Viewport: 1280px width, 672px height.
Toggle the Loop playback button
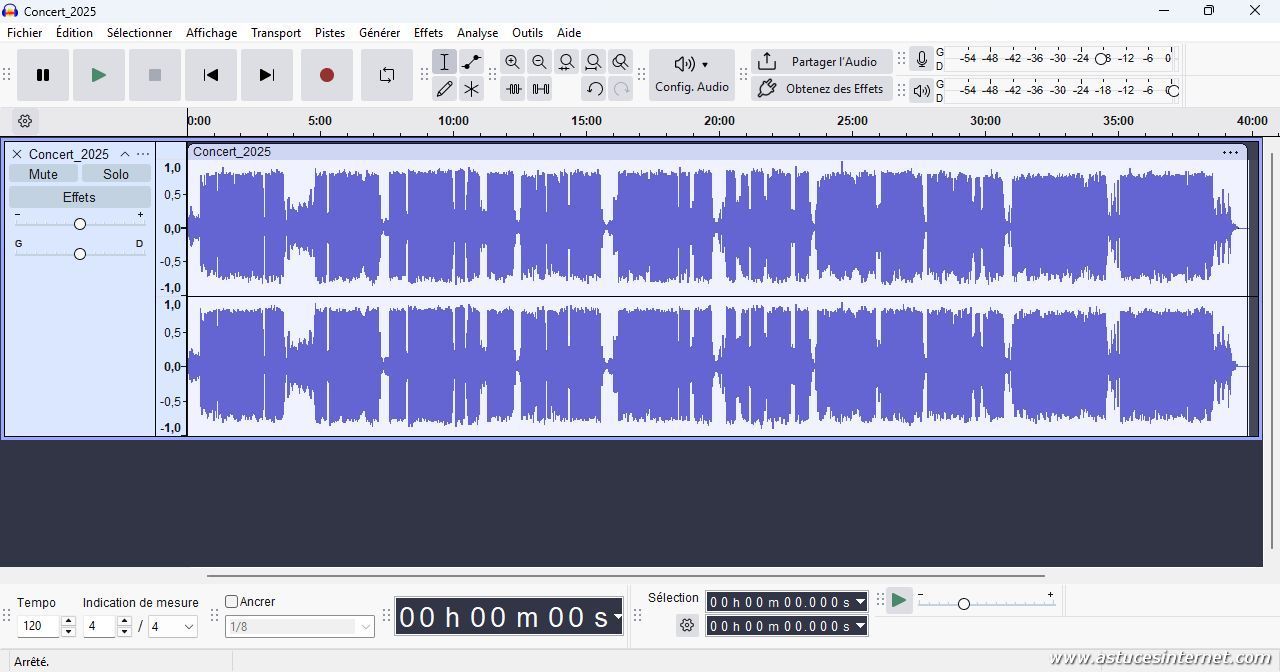click(x=386, y=75)
